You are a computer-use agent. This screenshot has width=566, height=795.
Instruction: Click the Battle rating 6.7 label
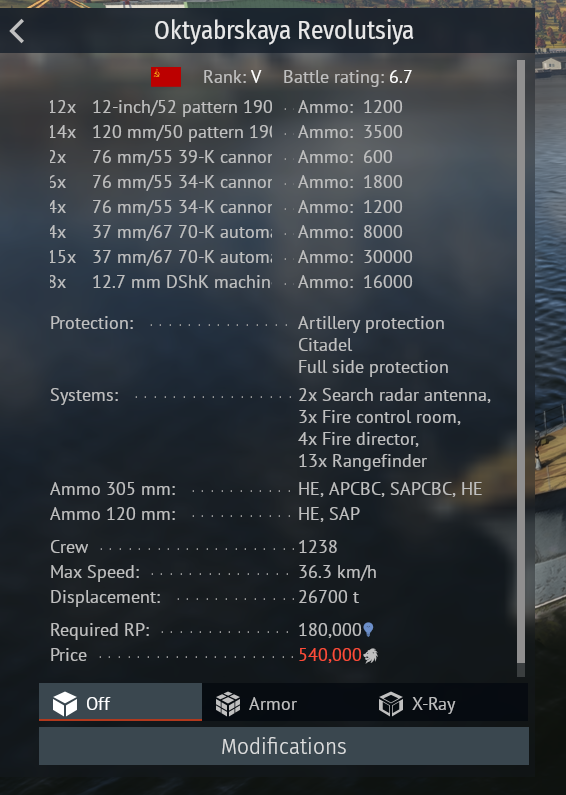pos(347,77)
